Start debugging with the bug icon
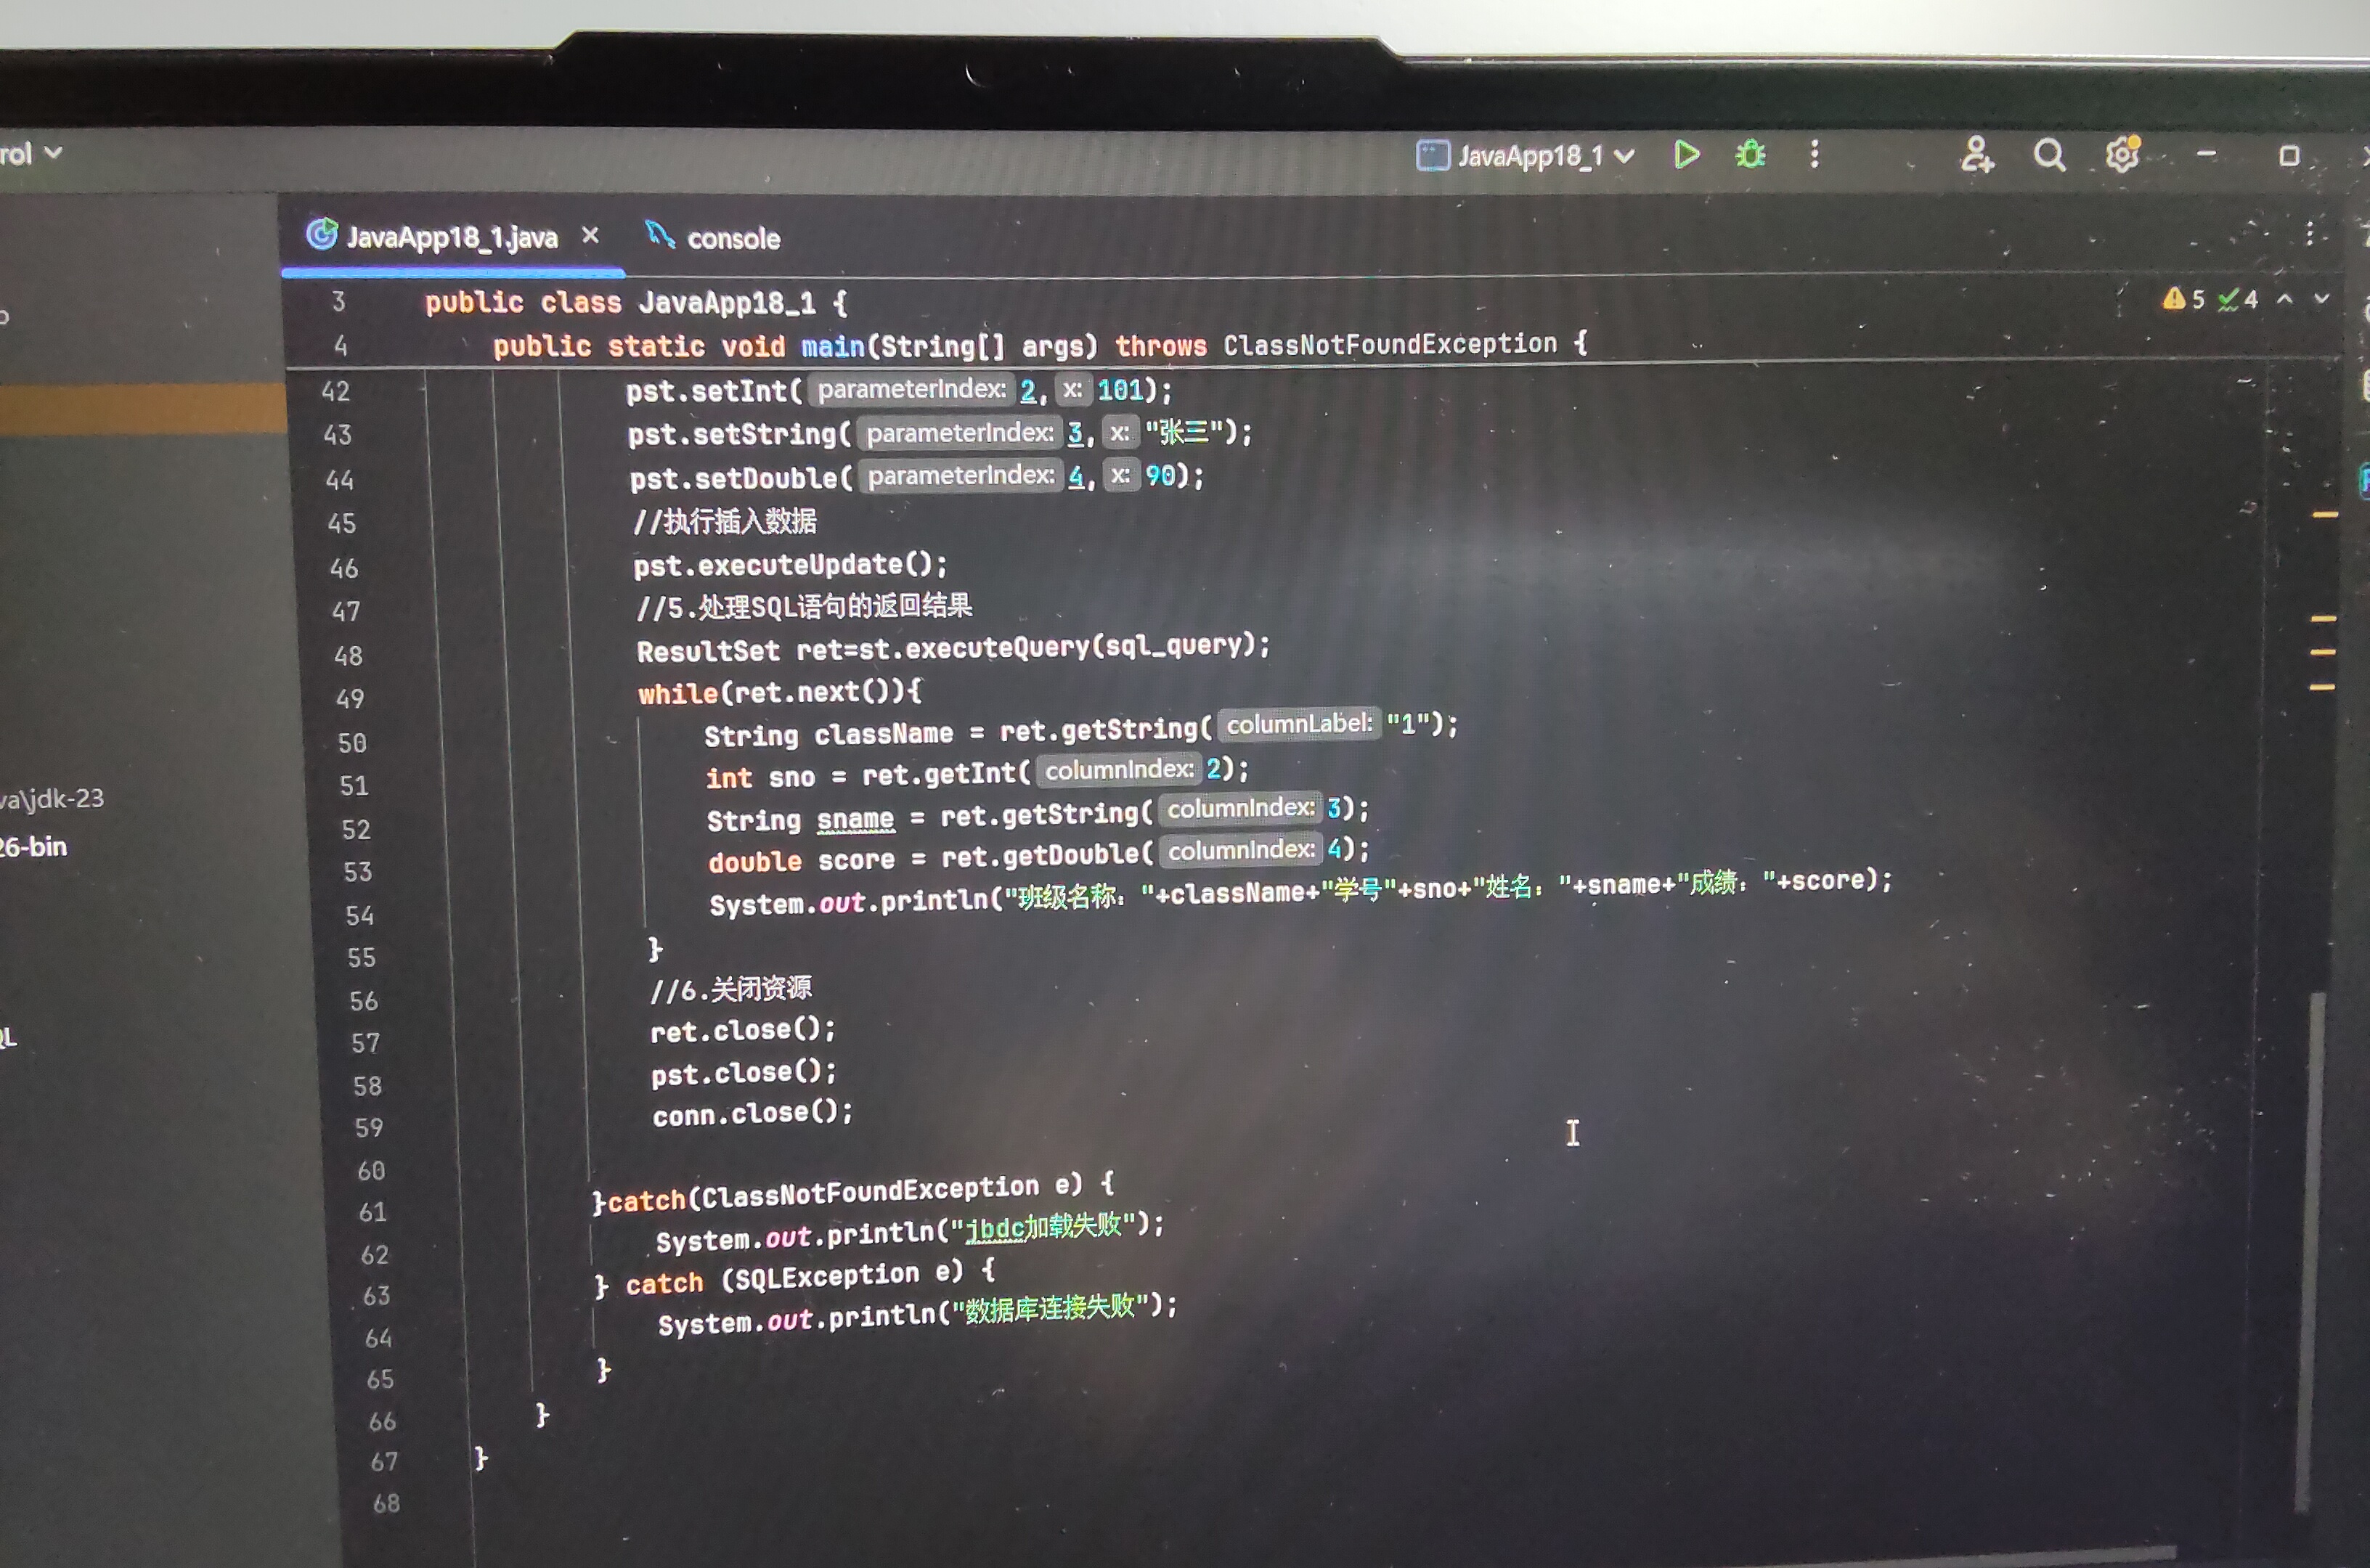Screen dimensions: 2370x1568 [1750, 155]
